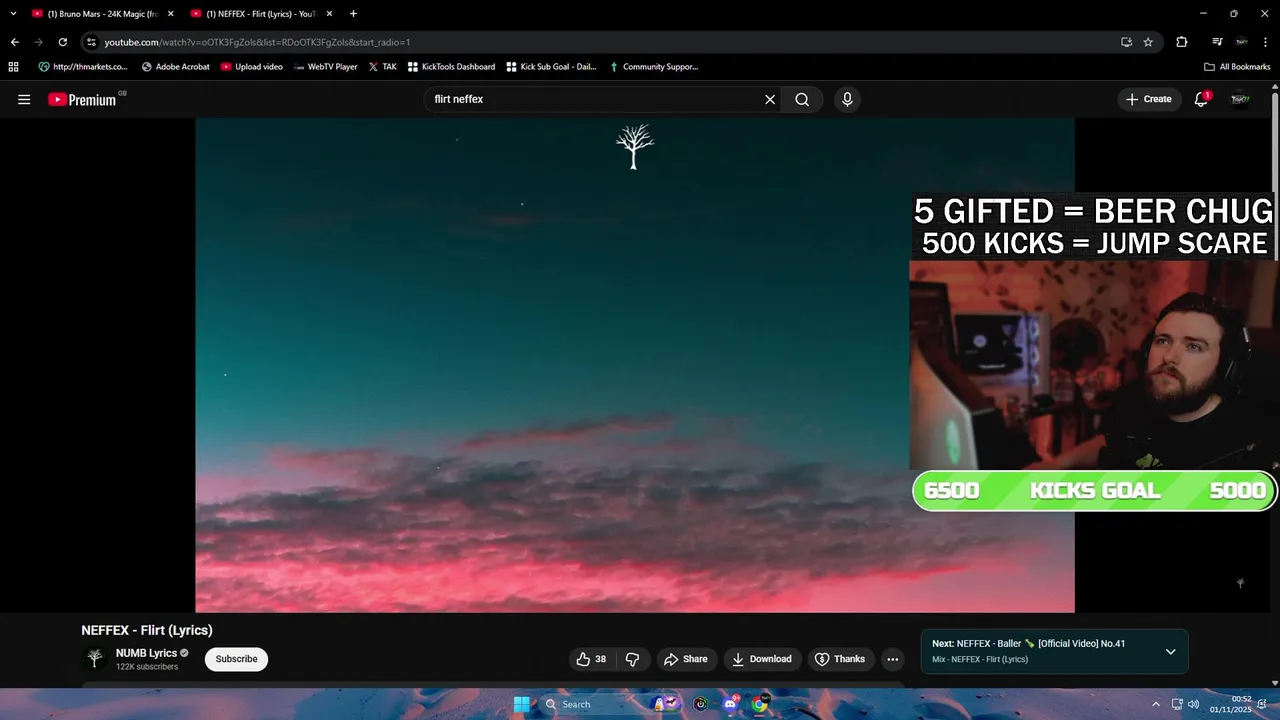
Task: Open a new browser tab
Action: coord(353,14)
